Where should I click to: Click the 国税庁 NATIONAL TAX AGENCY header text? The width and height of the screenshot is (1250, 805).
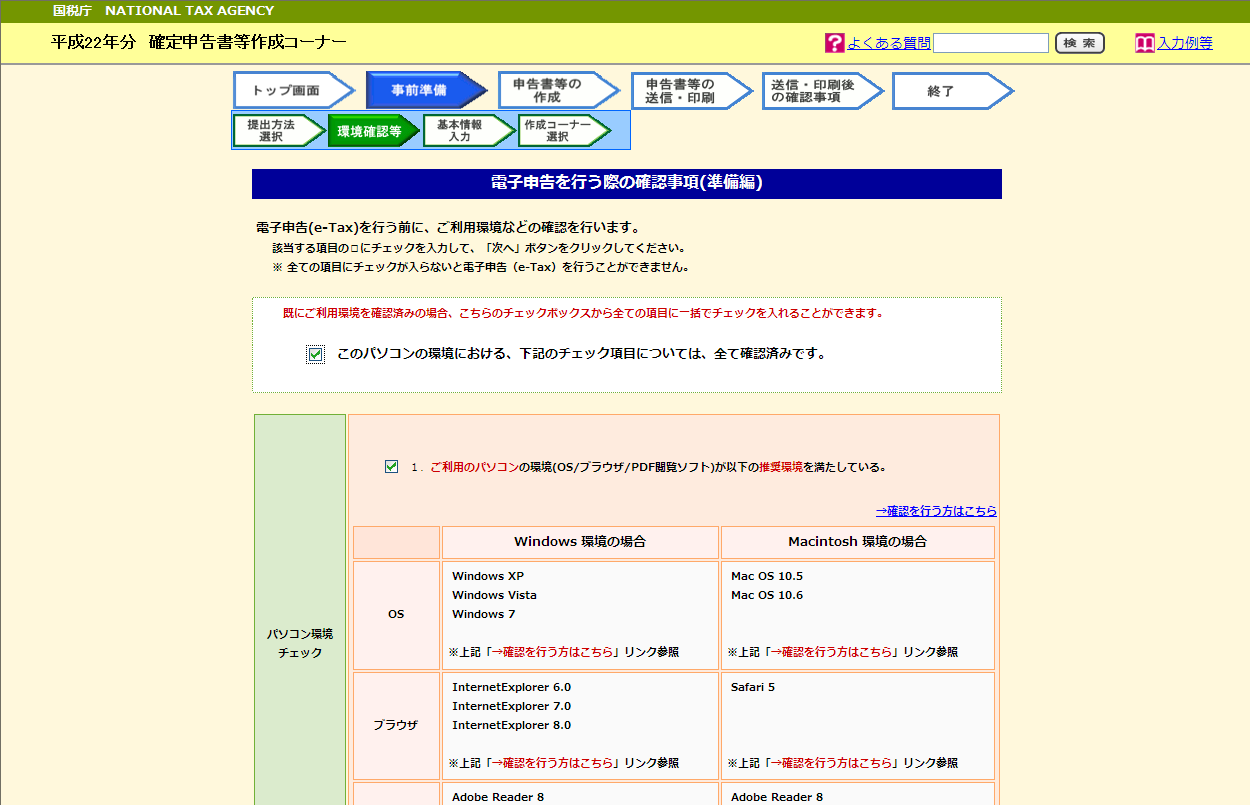click(x=163, y=11)
